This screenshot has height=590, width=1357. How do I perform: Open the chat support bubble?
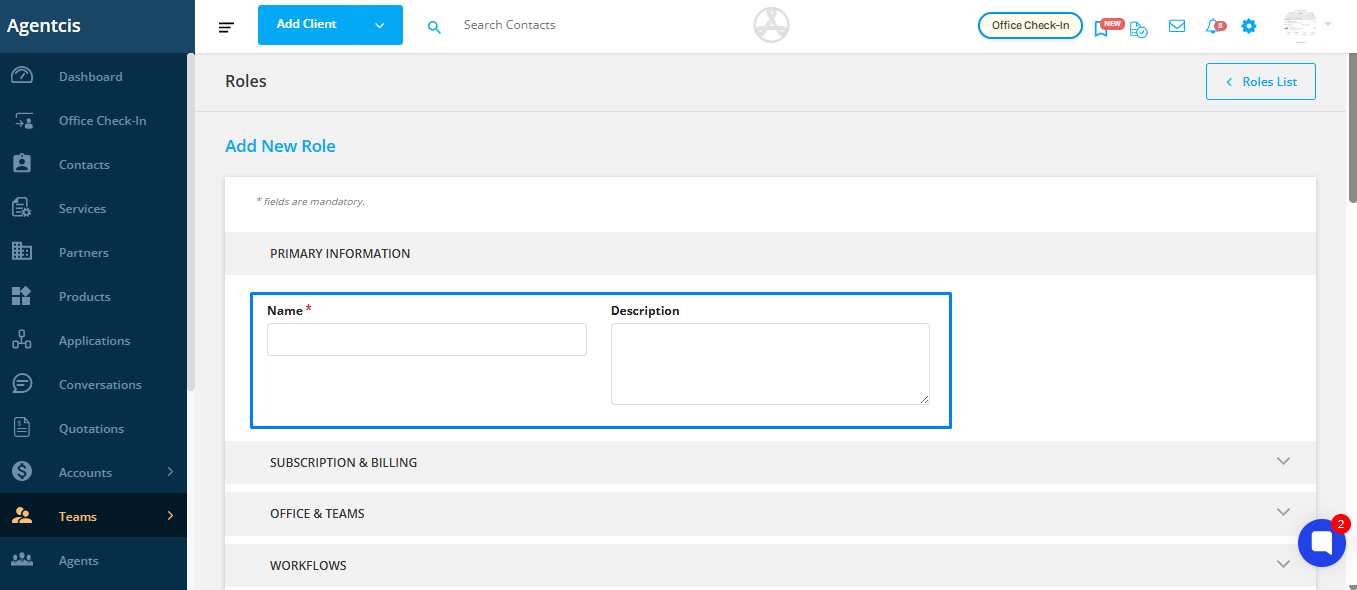(1321, 543)
